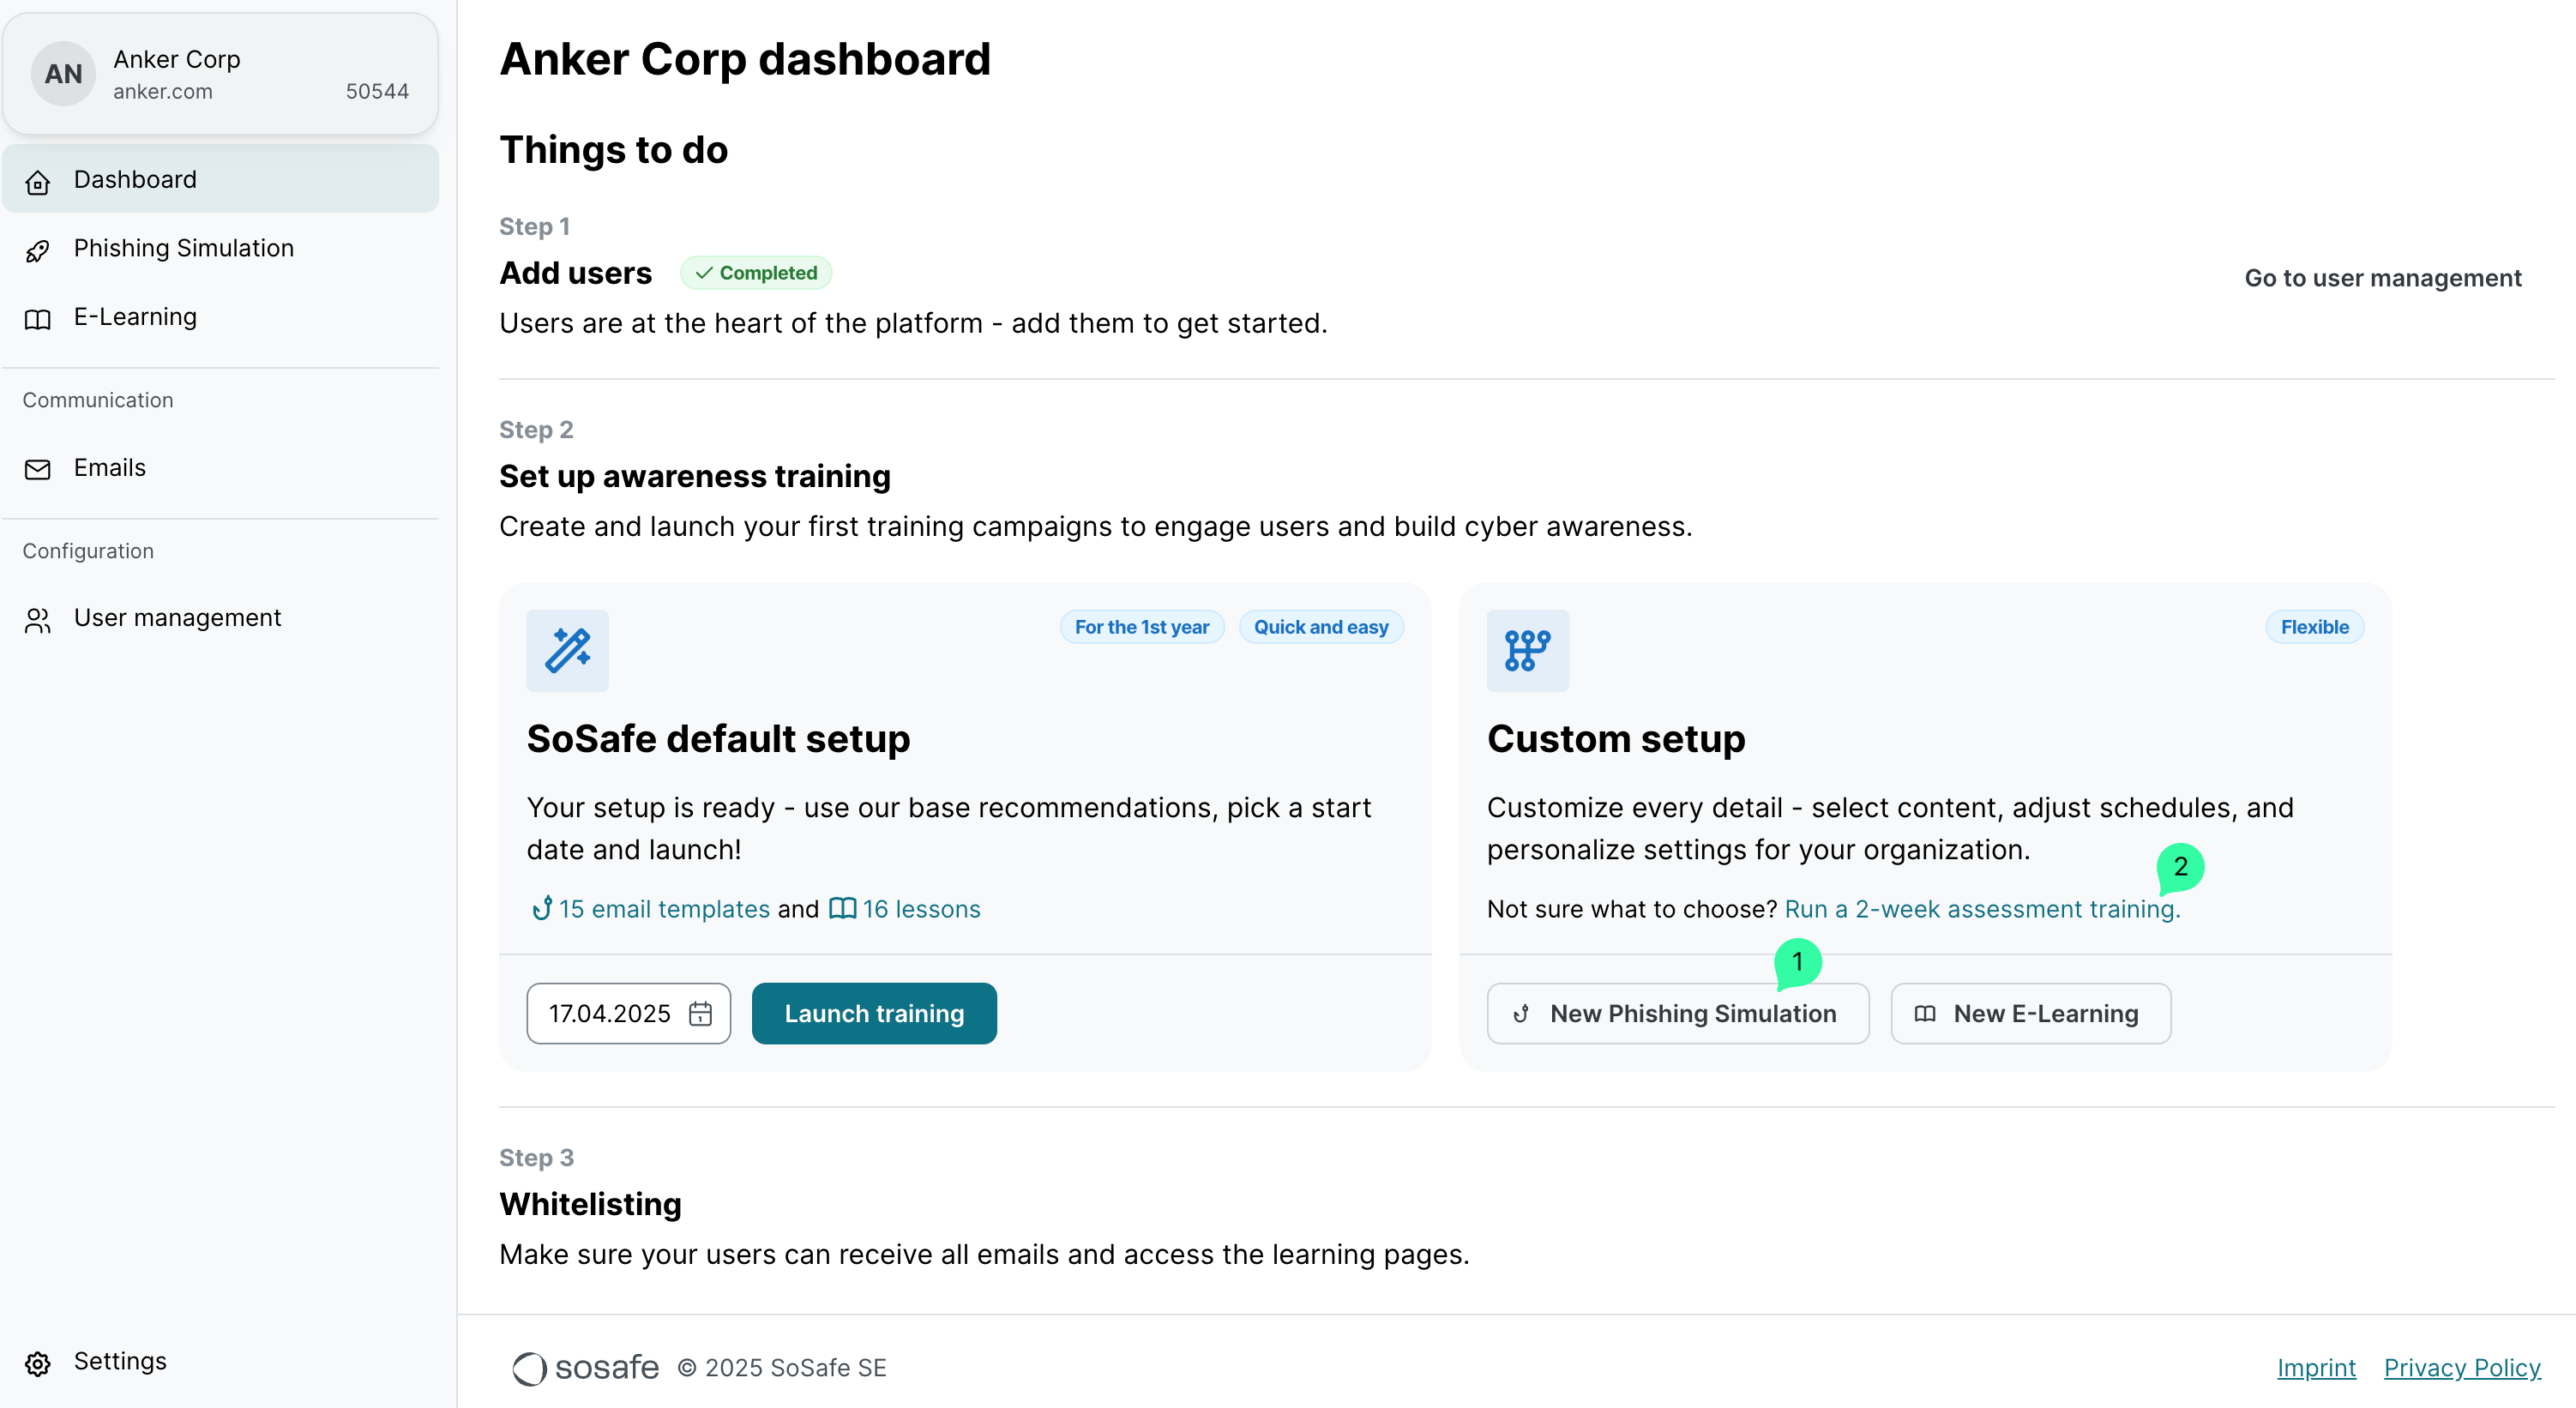Click the magic wand default setup icon
The width and height of the screenshot is (2576, 1408).
567,650
